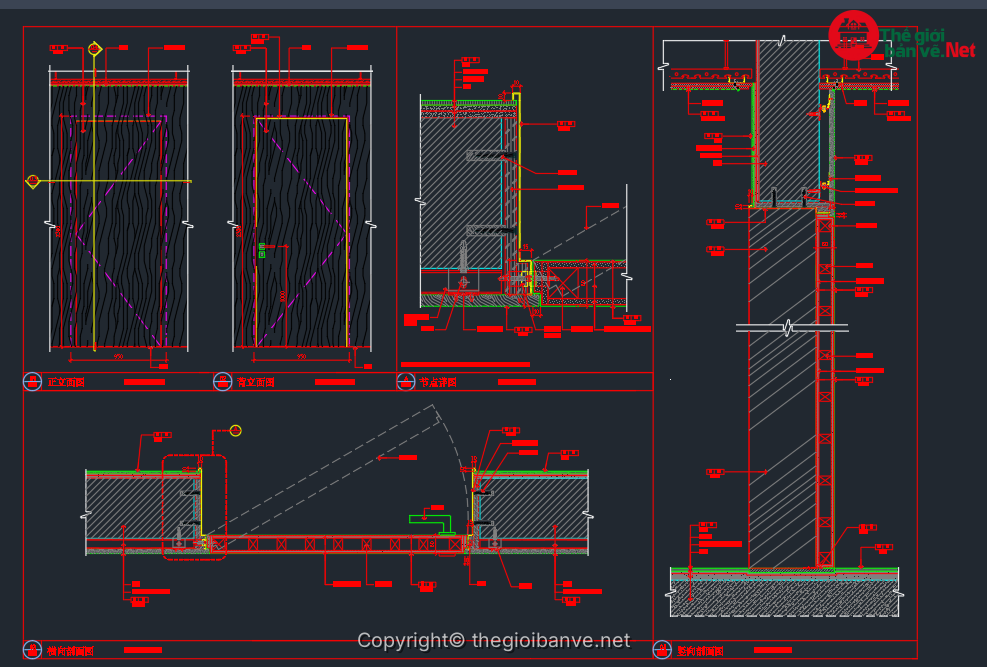Click the 横向剖面图 horizontal section title

tap(70, 651)
